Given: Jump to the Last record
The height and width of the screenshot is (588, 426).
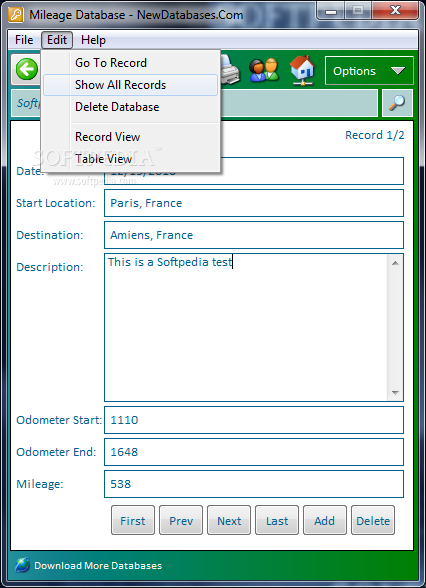Looking at the screenshot, I should pos(277,520).
